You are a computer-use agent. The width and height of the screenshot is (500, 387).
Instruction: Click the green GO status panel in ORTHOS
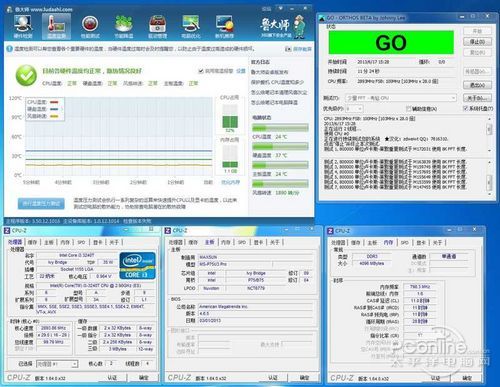tap(391, 42)
